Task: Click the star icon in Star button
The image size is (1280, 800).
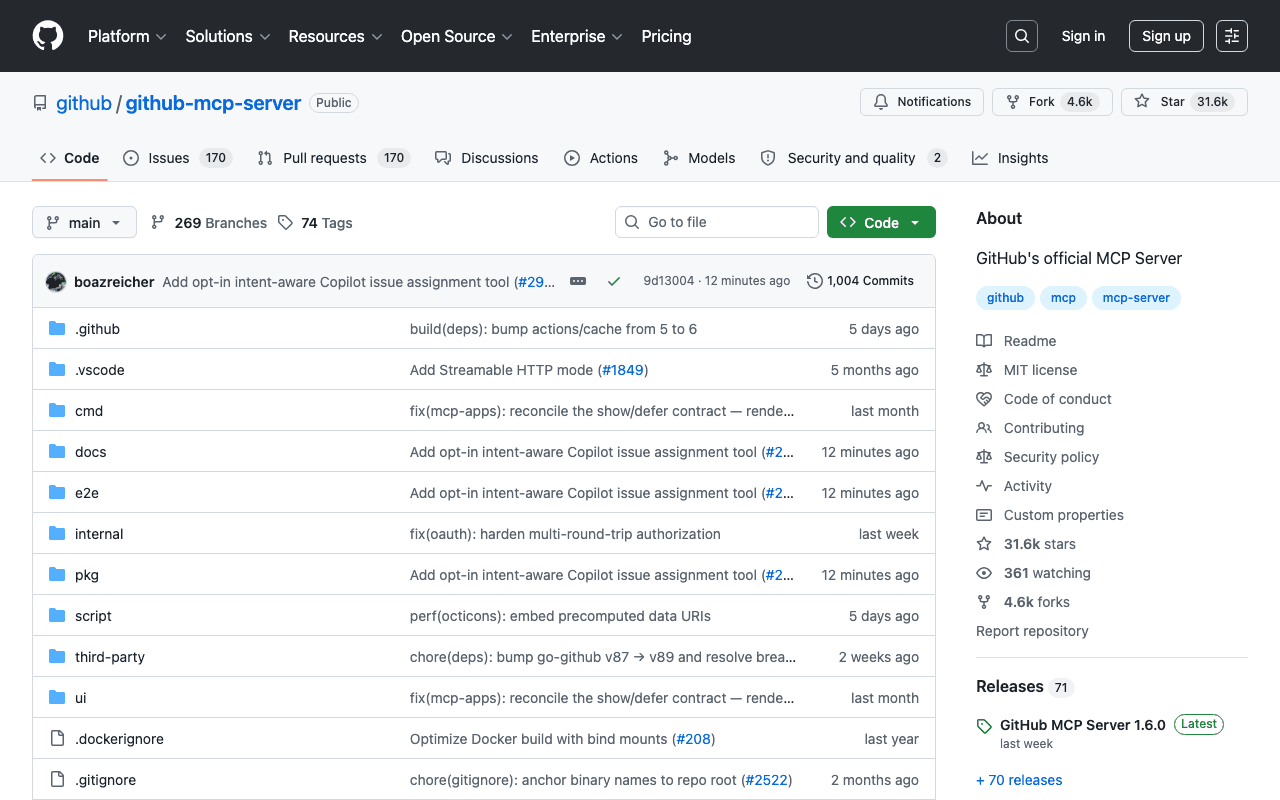Action: point(1142,102)
